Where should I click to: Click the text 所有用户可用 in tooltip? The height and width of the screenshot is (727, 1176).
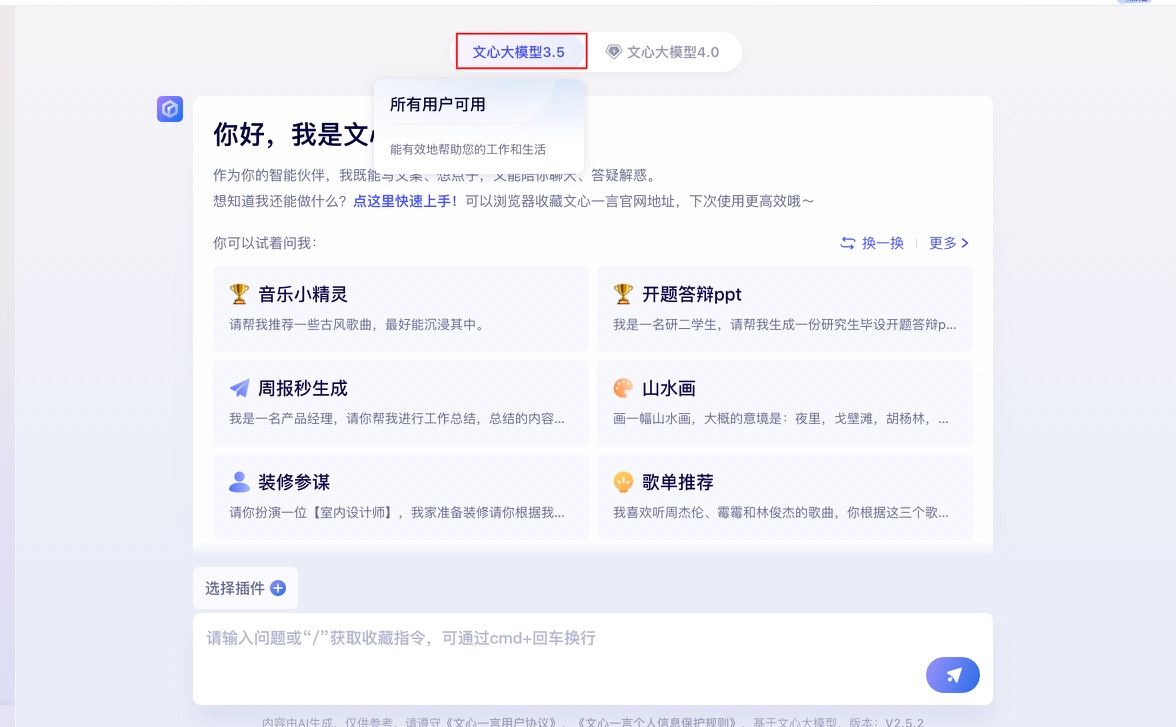(437, 104)
